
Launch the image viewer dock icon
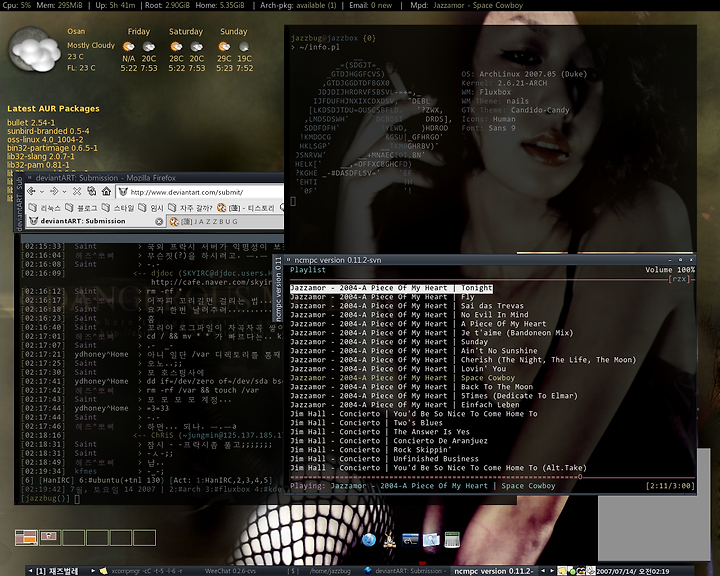click(x=431, y=540)
